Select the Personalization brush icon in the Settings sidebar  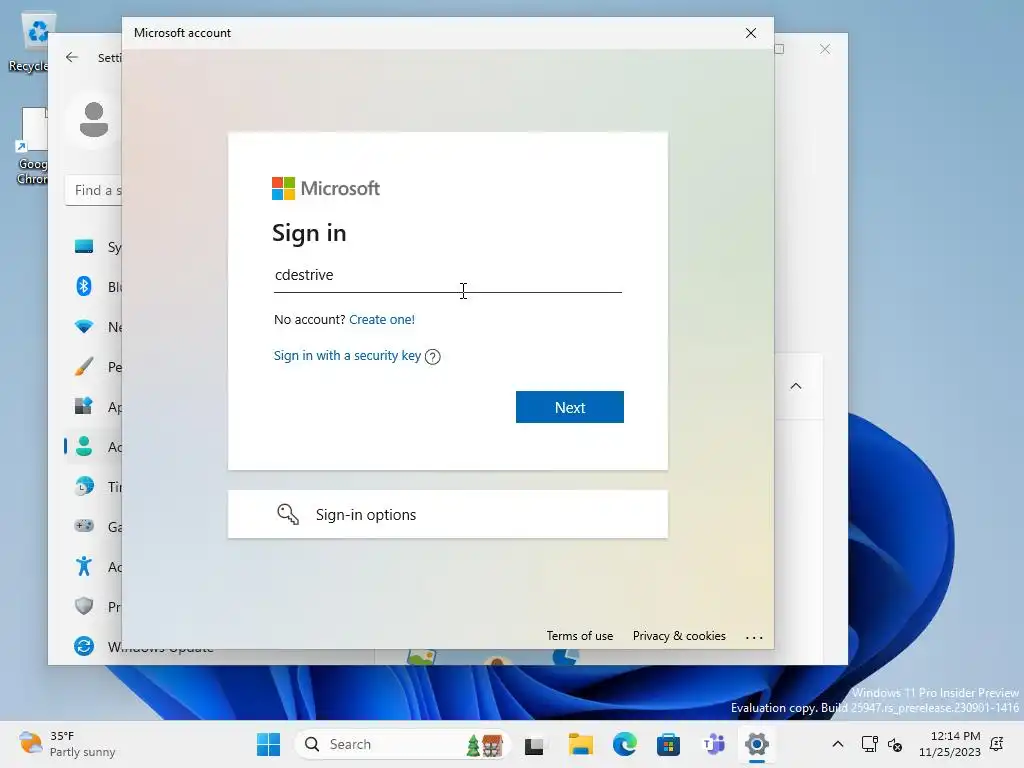click(84, 366)
